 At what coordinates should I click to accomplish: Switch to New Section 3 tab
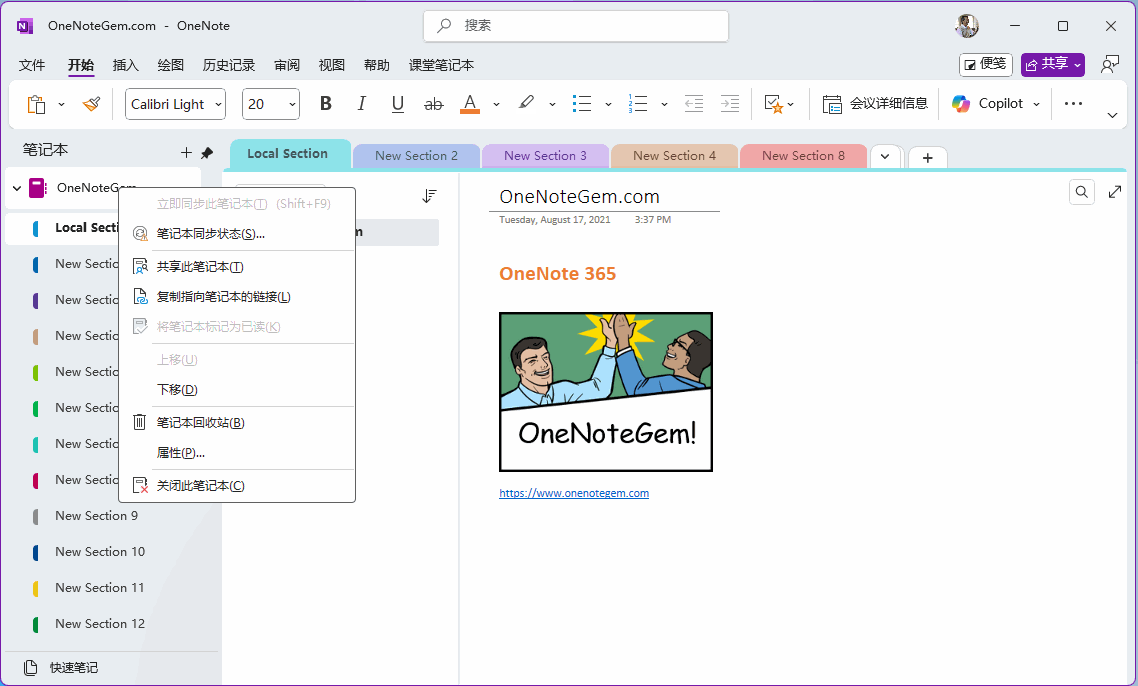pos(545,155)
